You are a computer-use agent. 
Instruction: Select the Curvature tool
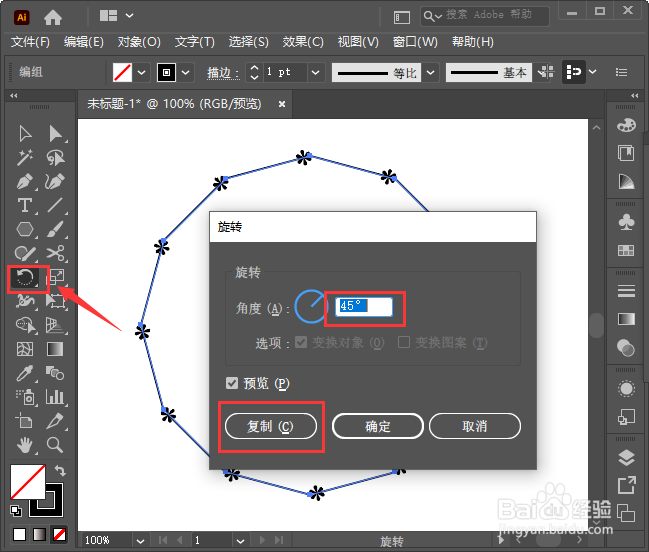[x=55, y=182]
